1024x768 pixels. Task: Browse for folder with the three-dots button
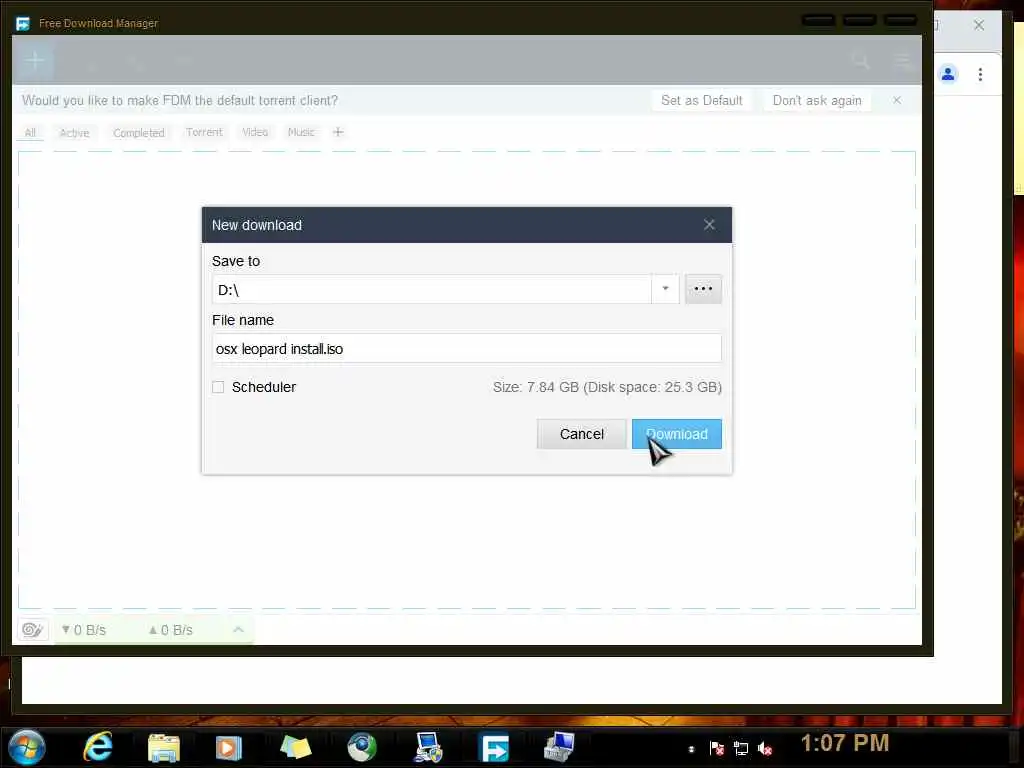pos(703,289)
